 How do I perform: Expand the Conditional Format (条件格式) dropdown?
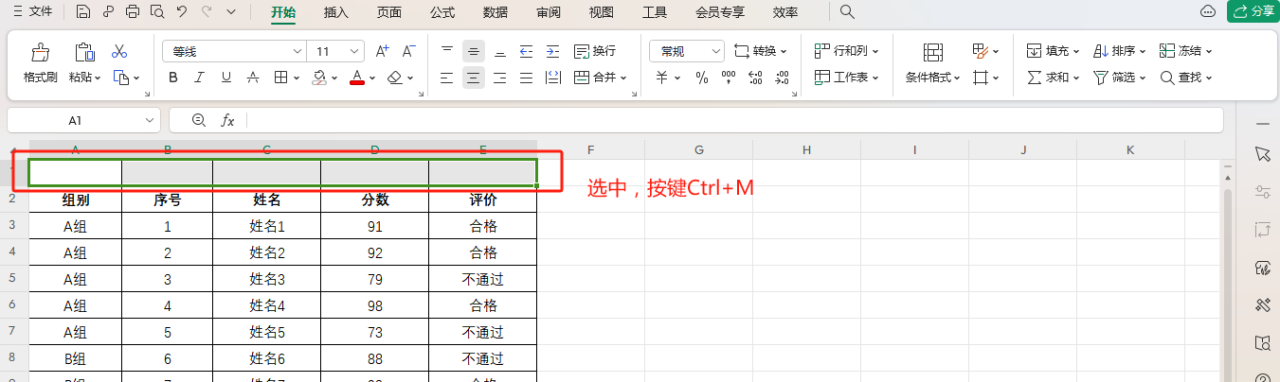957,77
